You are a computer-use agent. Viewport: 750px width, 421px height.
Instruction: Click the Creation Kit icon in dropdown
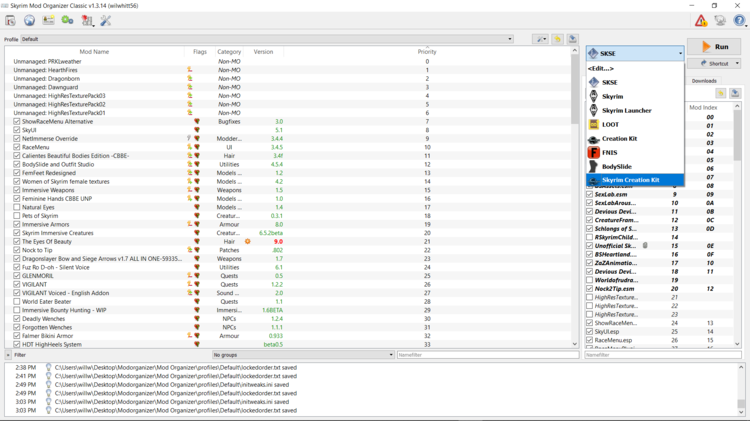click(x=594, y=139)
